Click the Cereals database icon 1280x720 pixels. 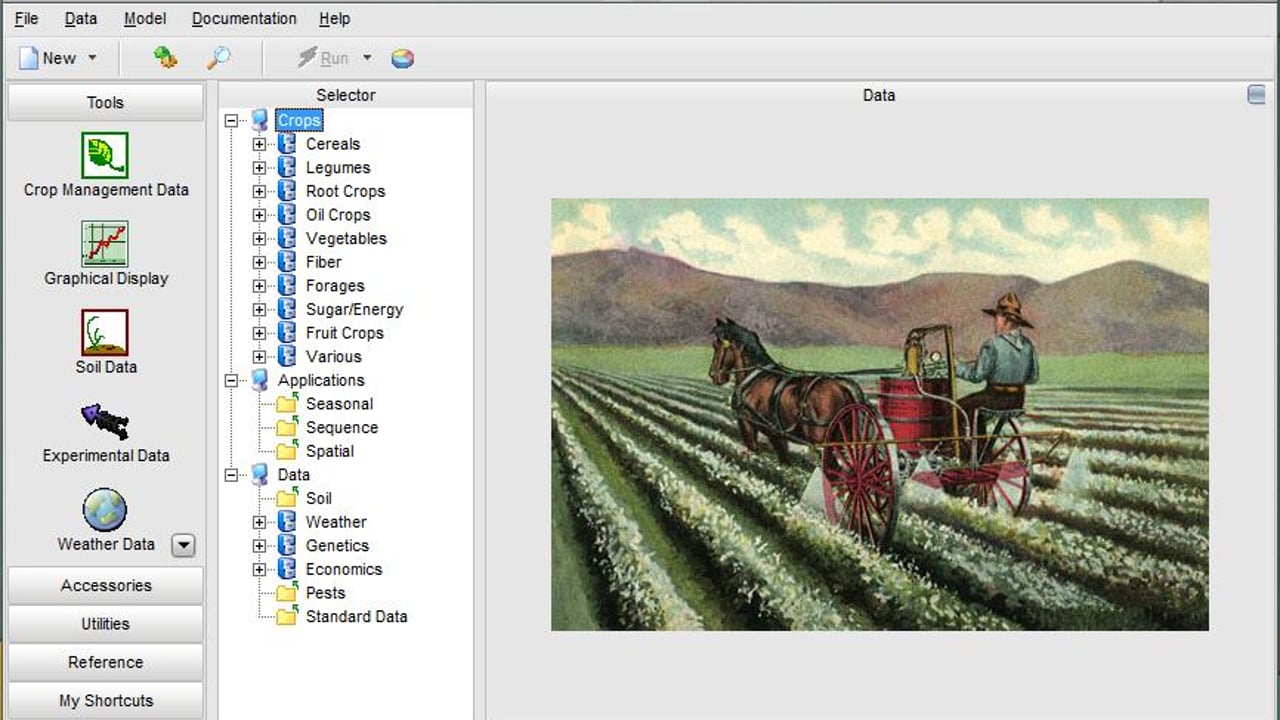287,144
